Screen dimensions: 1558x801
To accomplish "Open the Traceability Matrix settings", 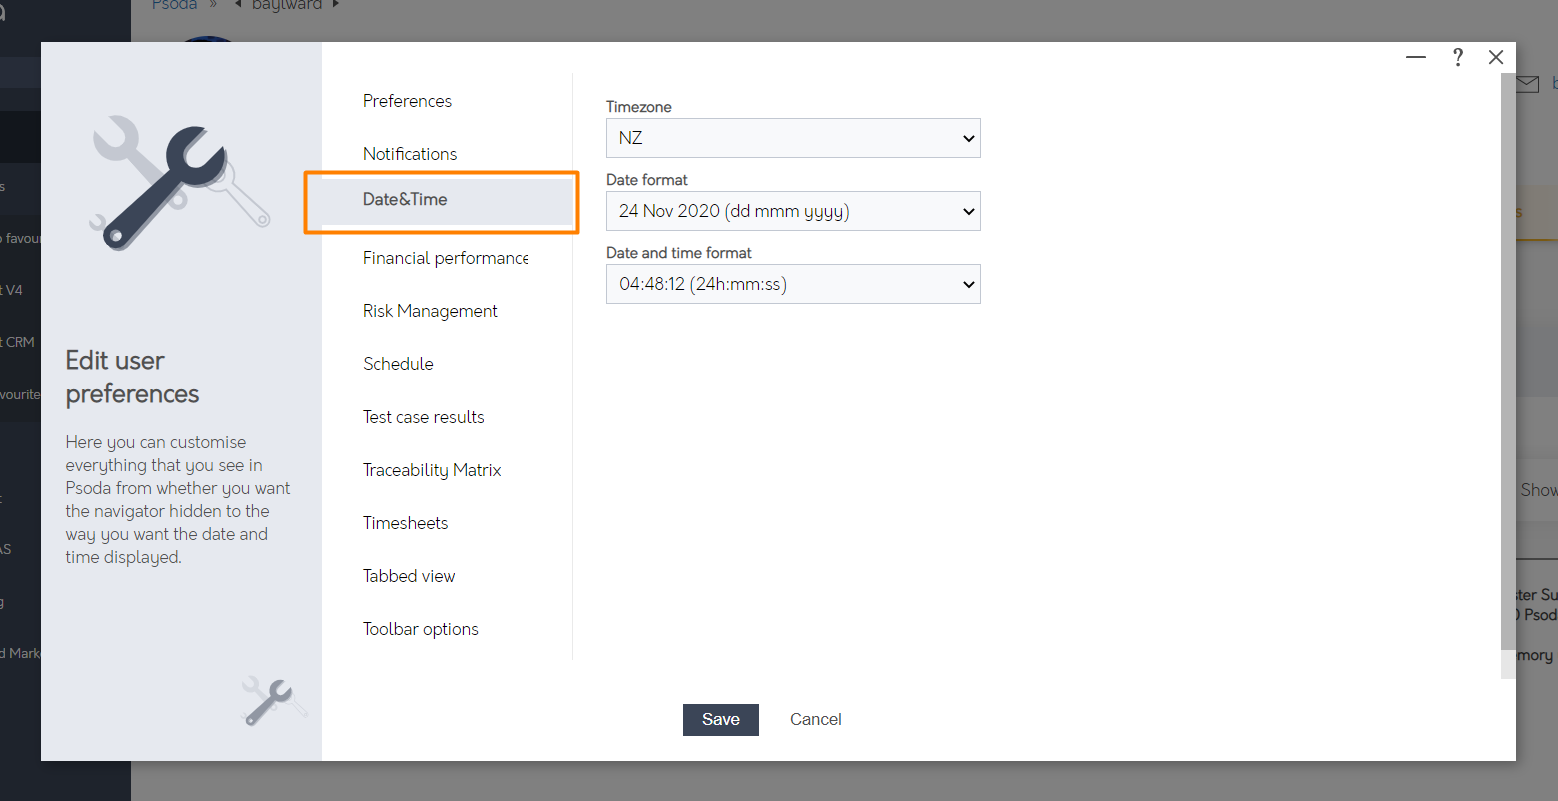I will pos(432,469).
